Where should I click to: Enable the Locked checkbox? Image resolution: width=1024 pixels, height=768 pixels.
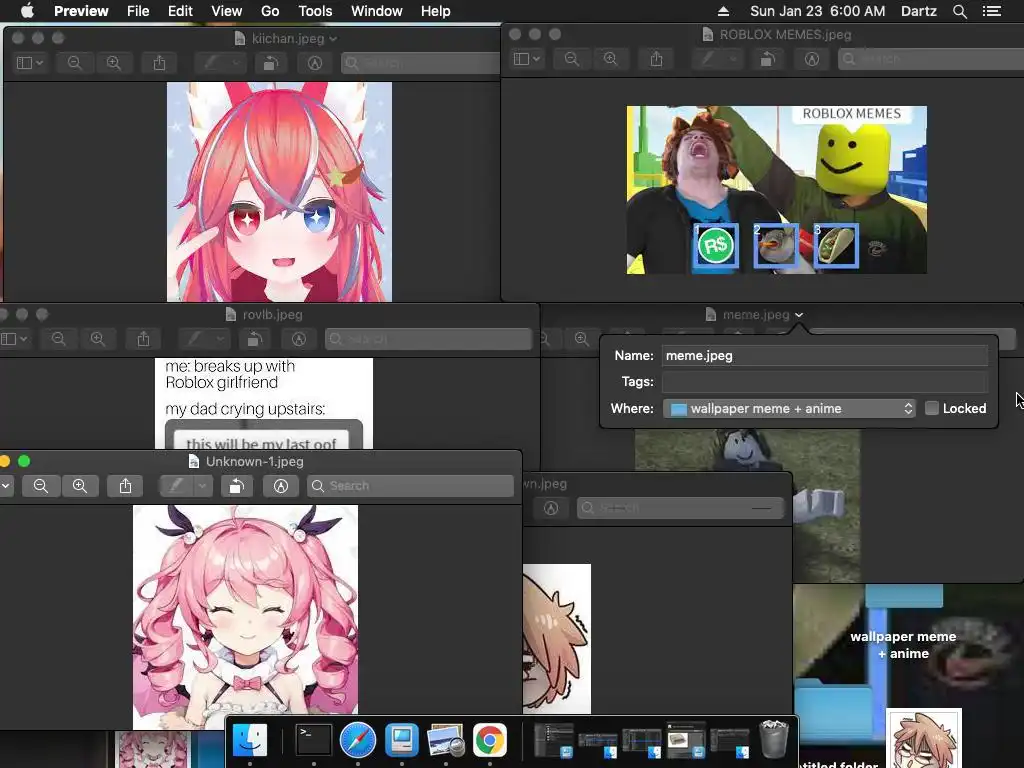pos(932,408)
